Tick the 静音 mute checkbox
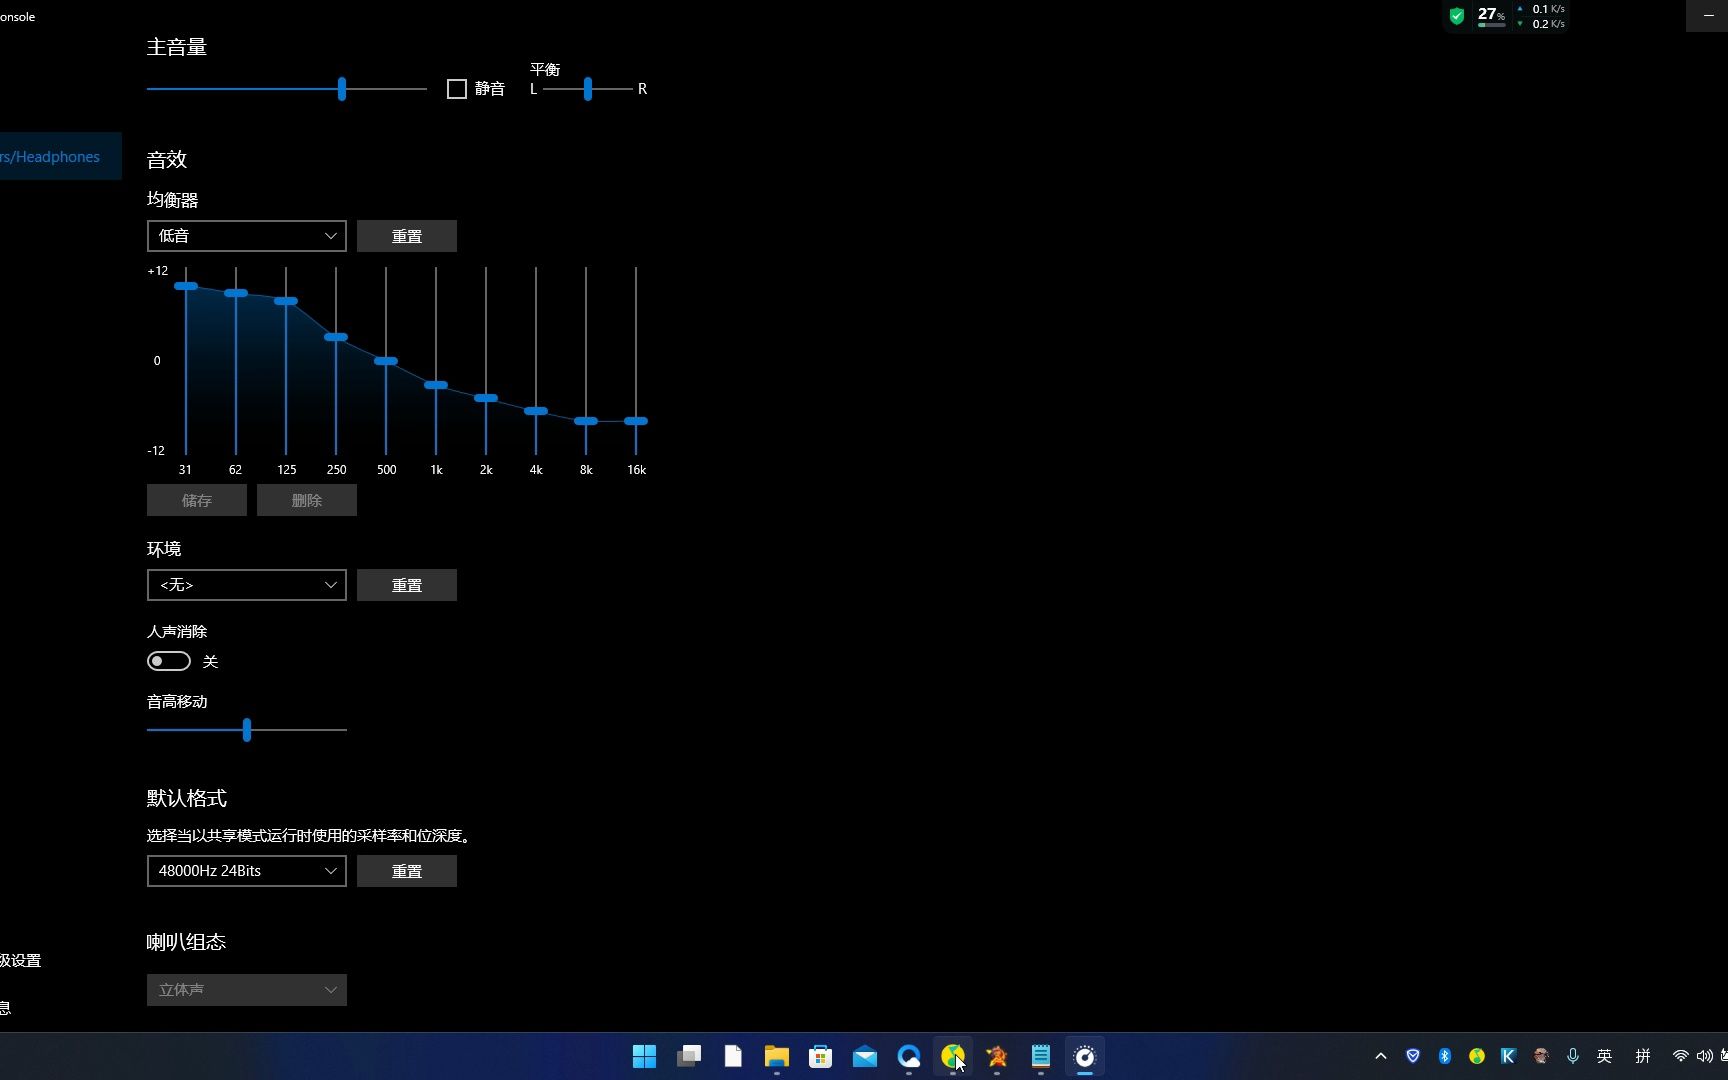 (x=457, y=89)
